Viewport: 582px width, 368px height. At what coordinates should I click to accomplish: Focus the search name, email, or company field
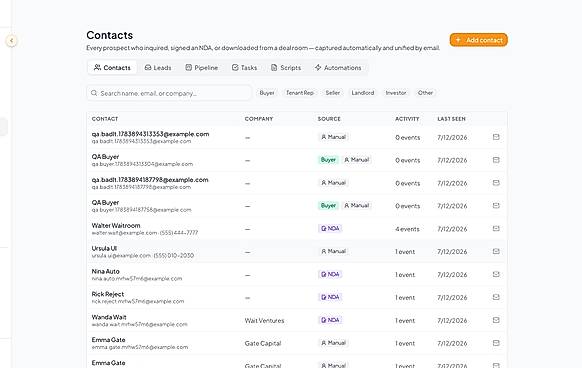(x=169, y=93)
